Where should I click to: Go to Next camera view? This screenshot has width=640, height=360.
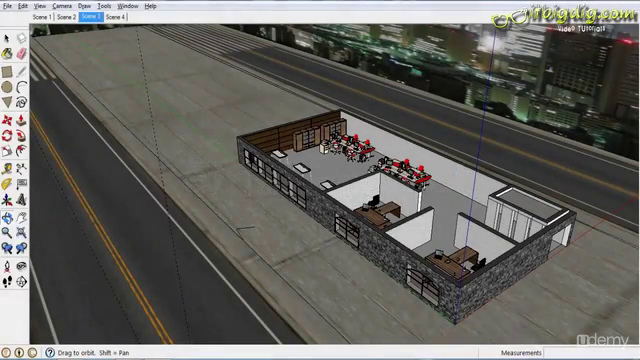(x=21, y=248)
